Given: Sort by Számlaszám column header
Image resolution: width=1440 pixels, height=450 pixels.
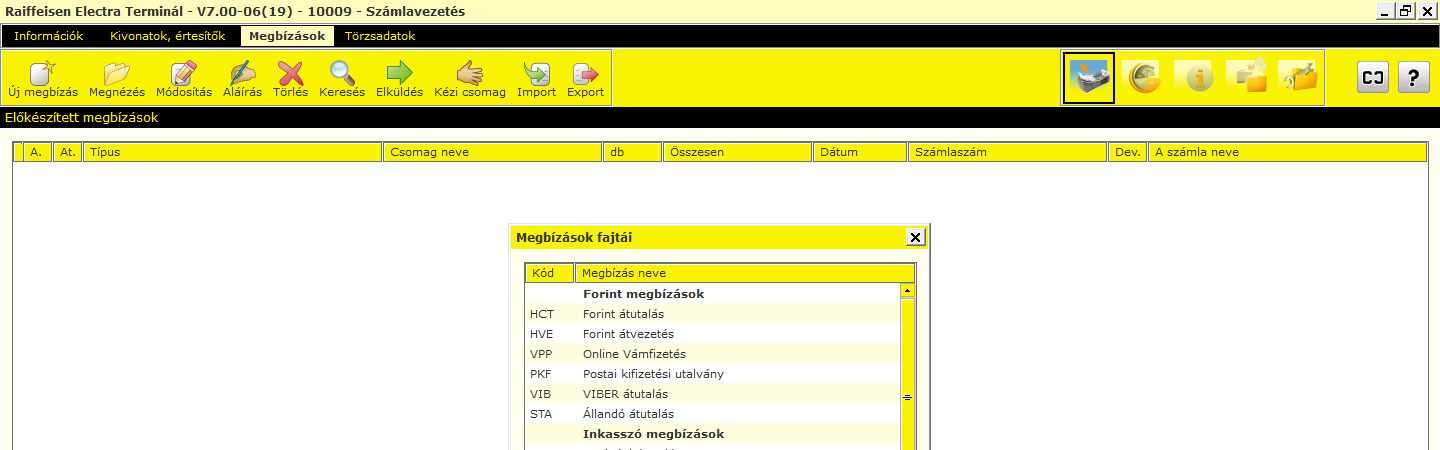Looking at the screenshot, I should [1008, 152].
